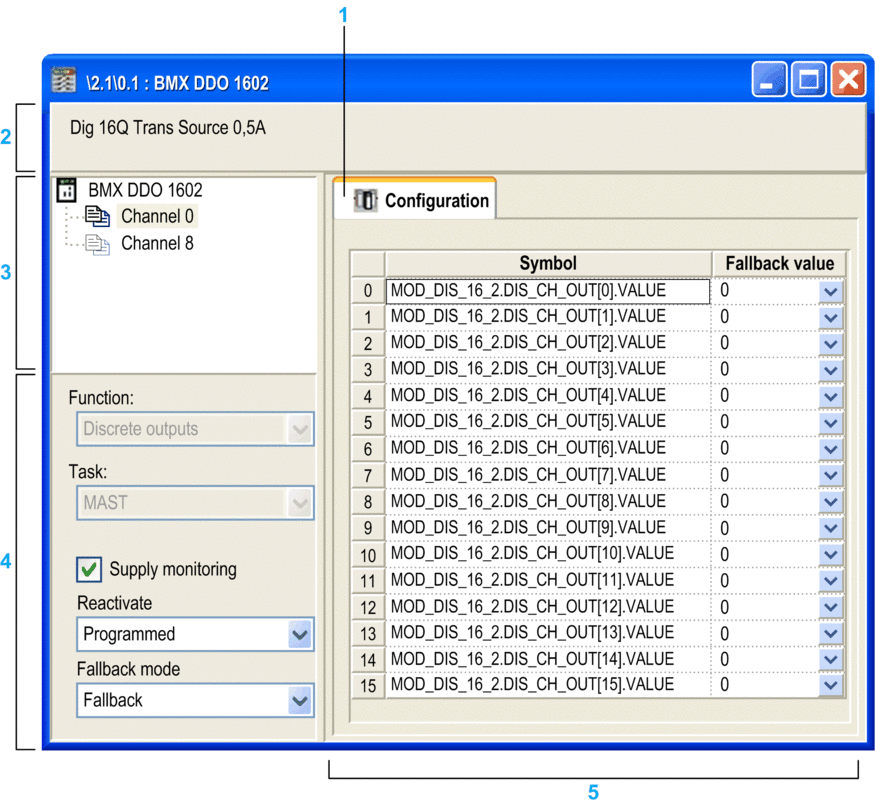Select row header number 0

coord(368,291)
